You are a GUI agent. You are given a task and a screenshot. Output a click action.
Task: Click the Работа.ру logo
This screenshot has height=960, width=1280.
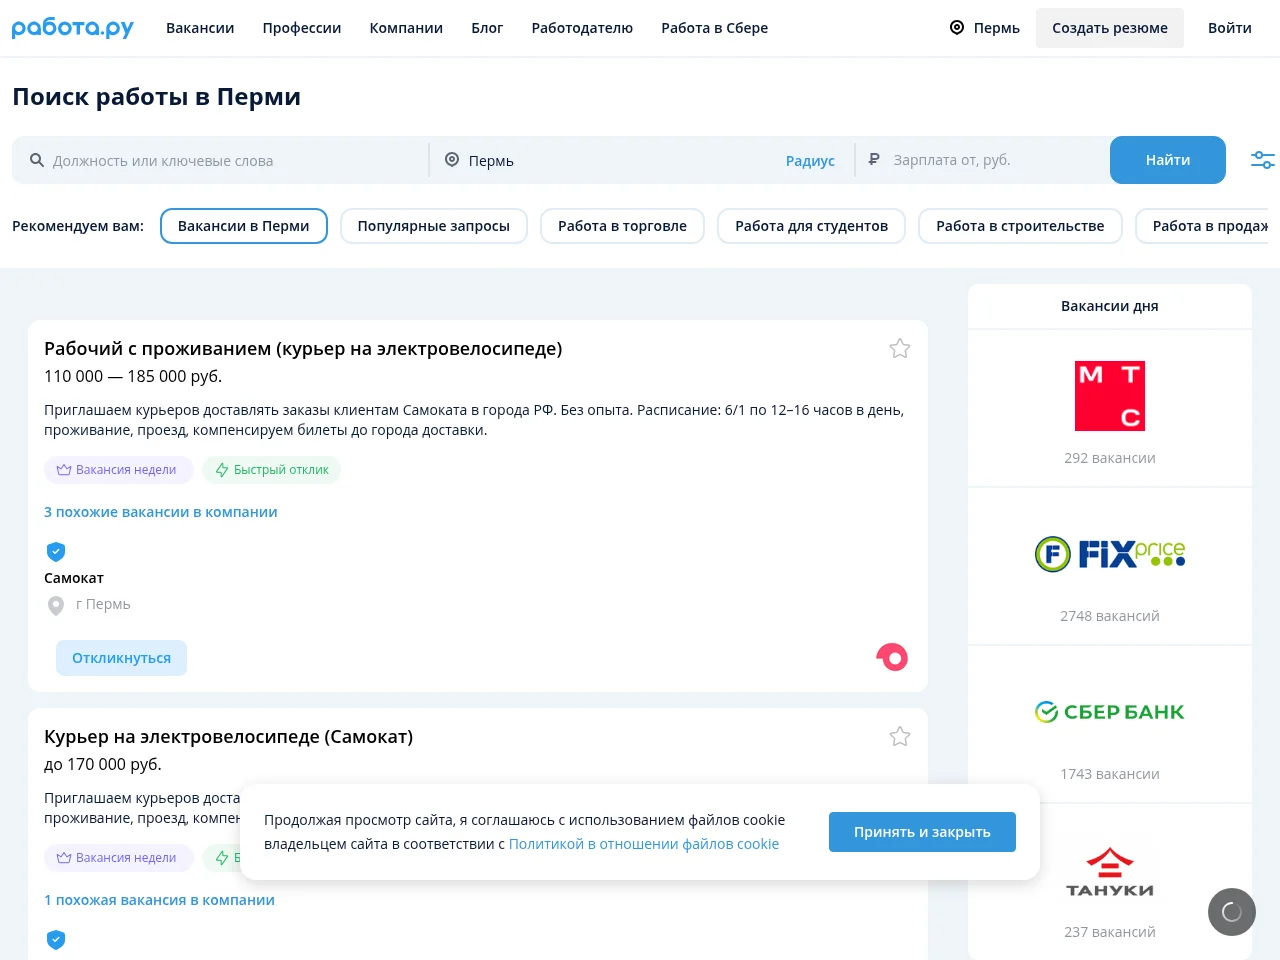73,28
